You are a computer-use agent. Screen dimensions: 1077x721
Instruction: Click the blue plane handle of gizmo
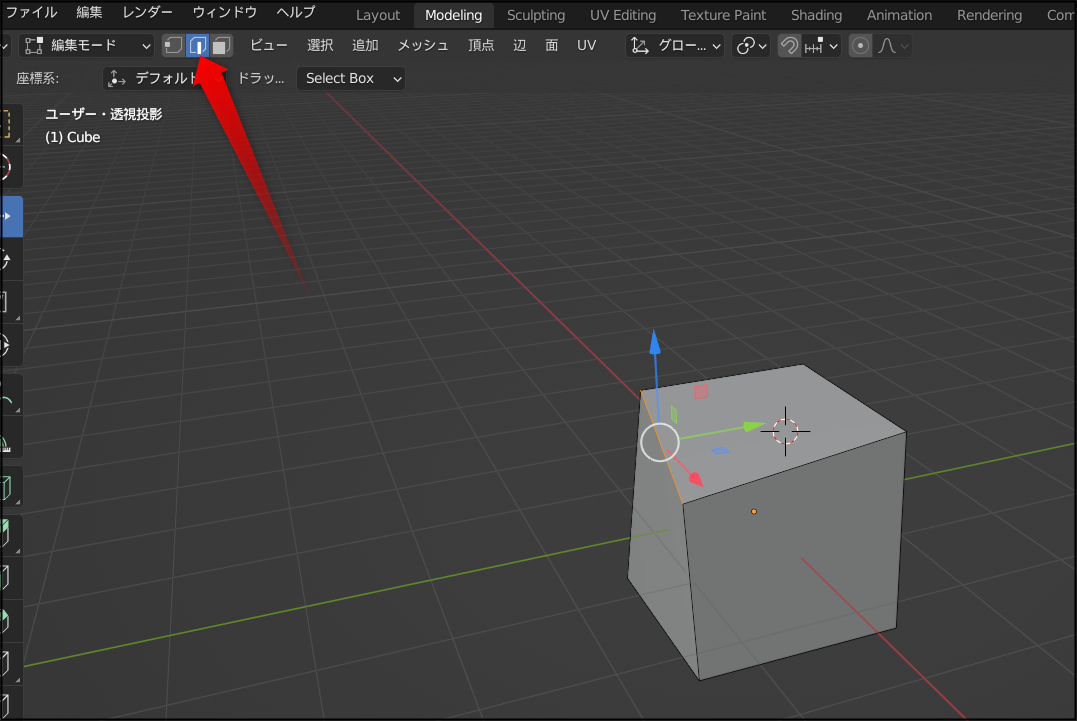[720, 450]
